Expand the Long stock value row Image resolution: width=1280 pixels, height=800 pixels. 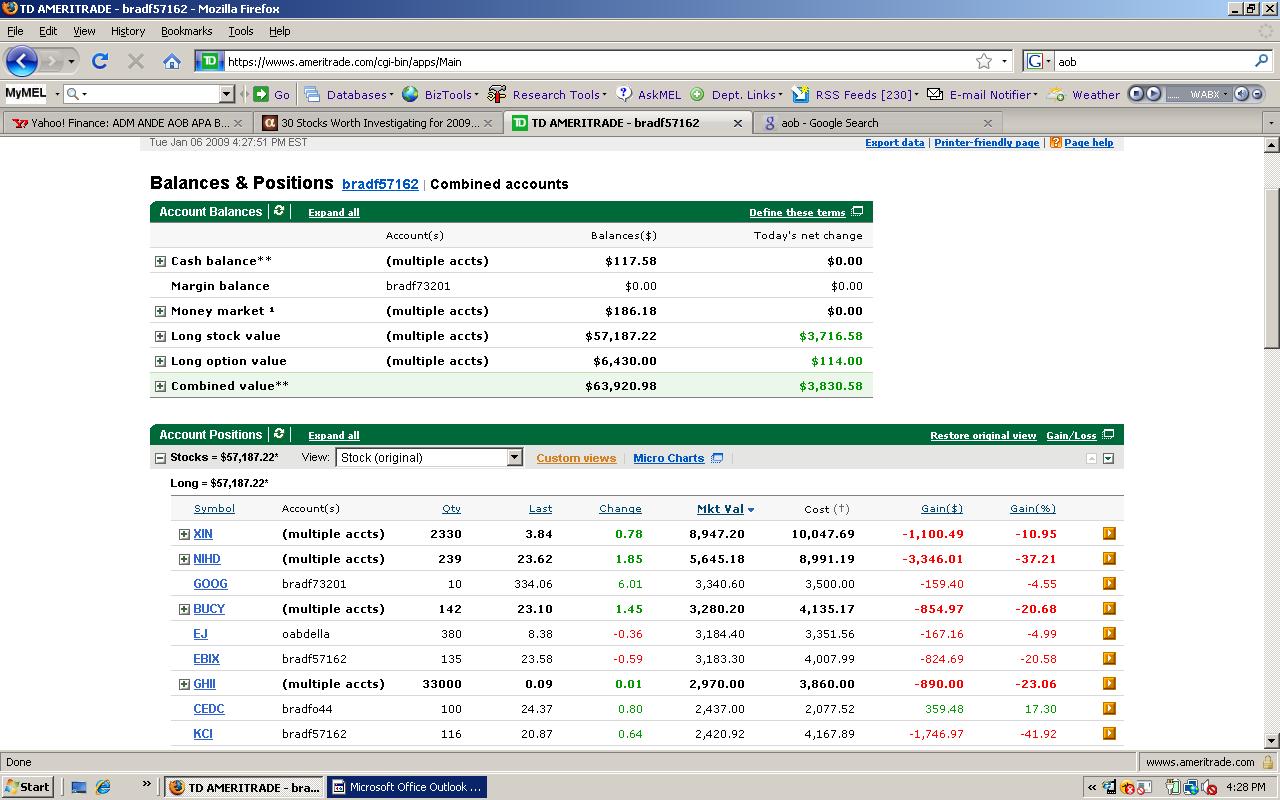(160, 336)
